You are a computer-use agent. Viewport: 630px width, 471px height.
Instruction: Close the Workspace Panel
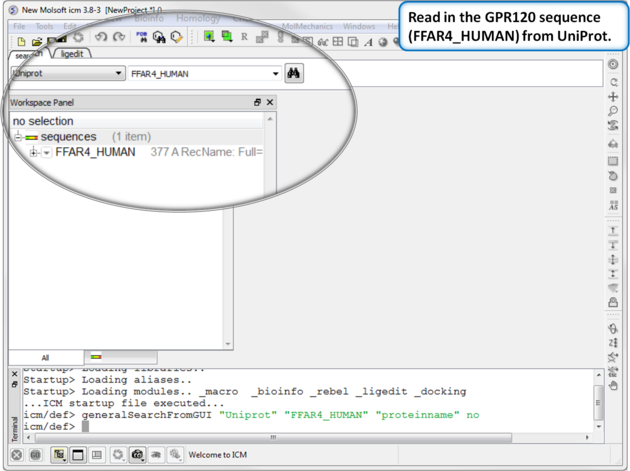(270, 103)
